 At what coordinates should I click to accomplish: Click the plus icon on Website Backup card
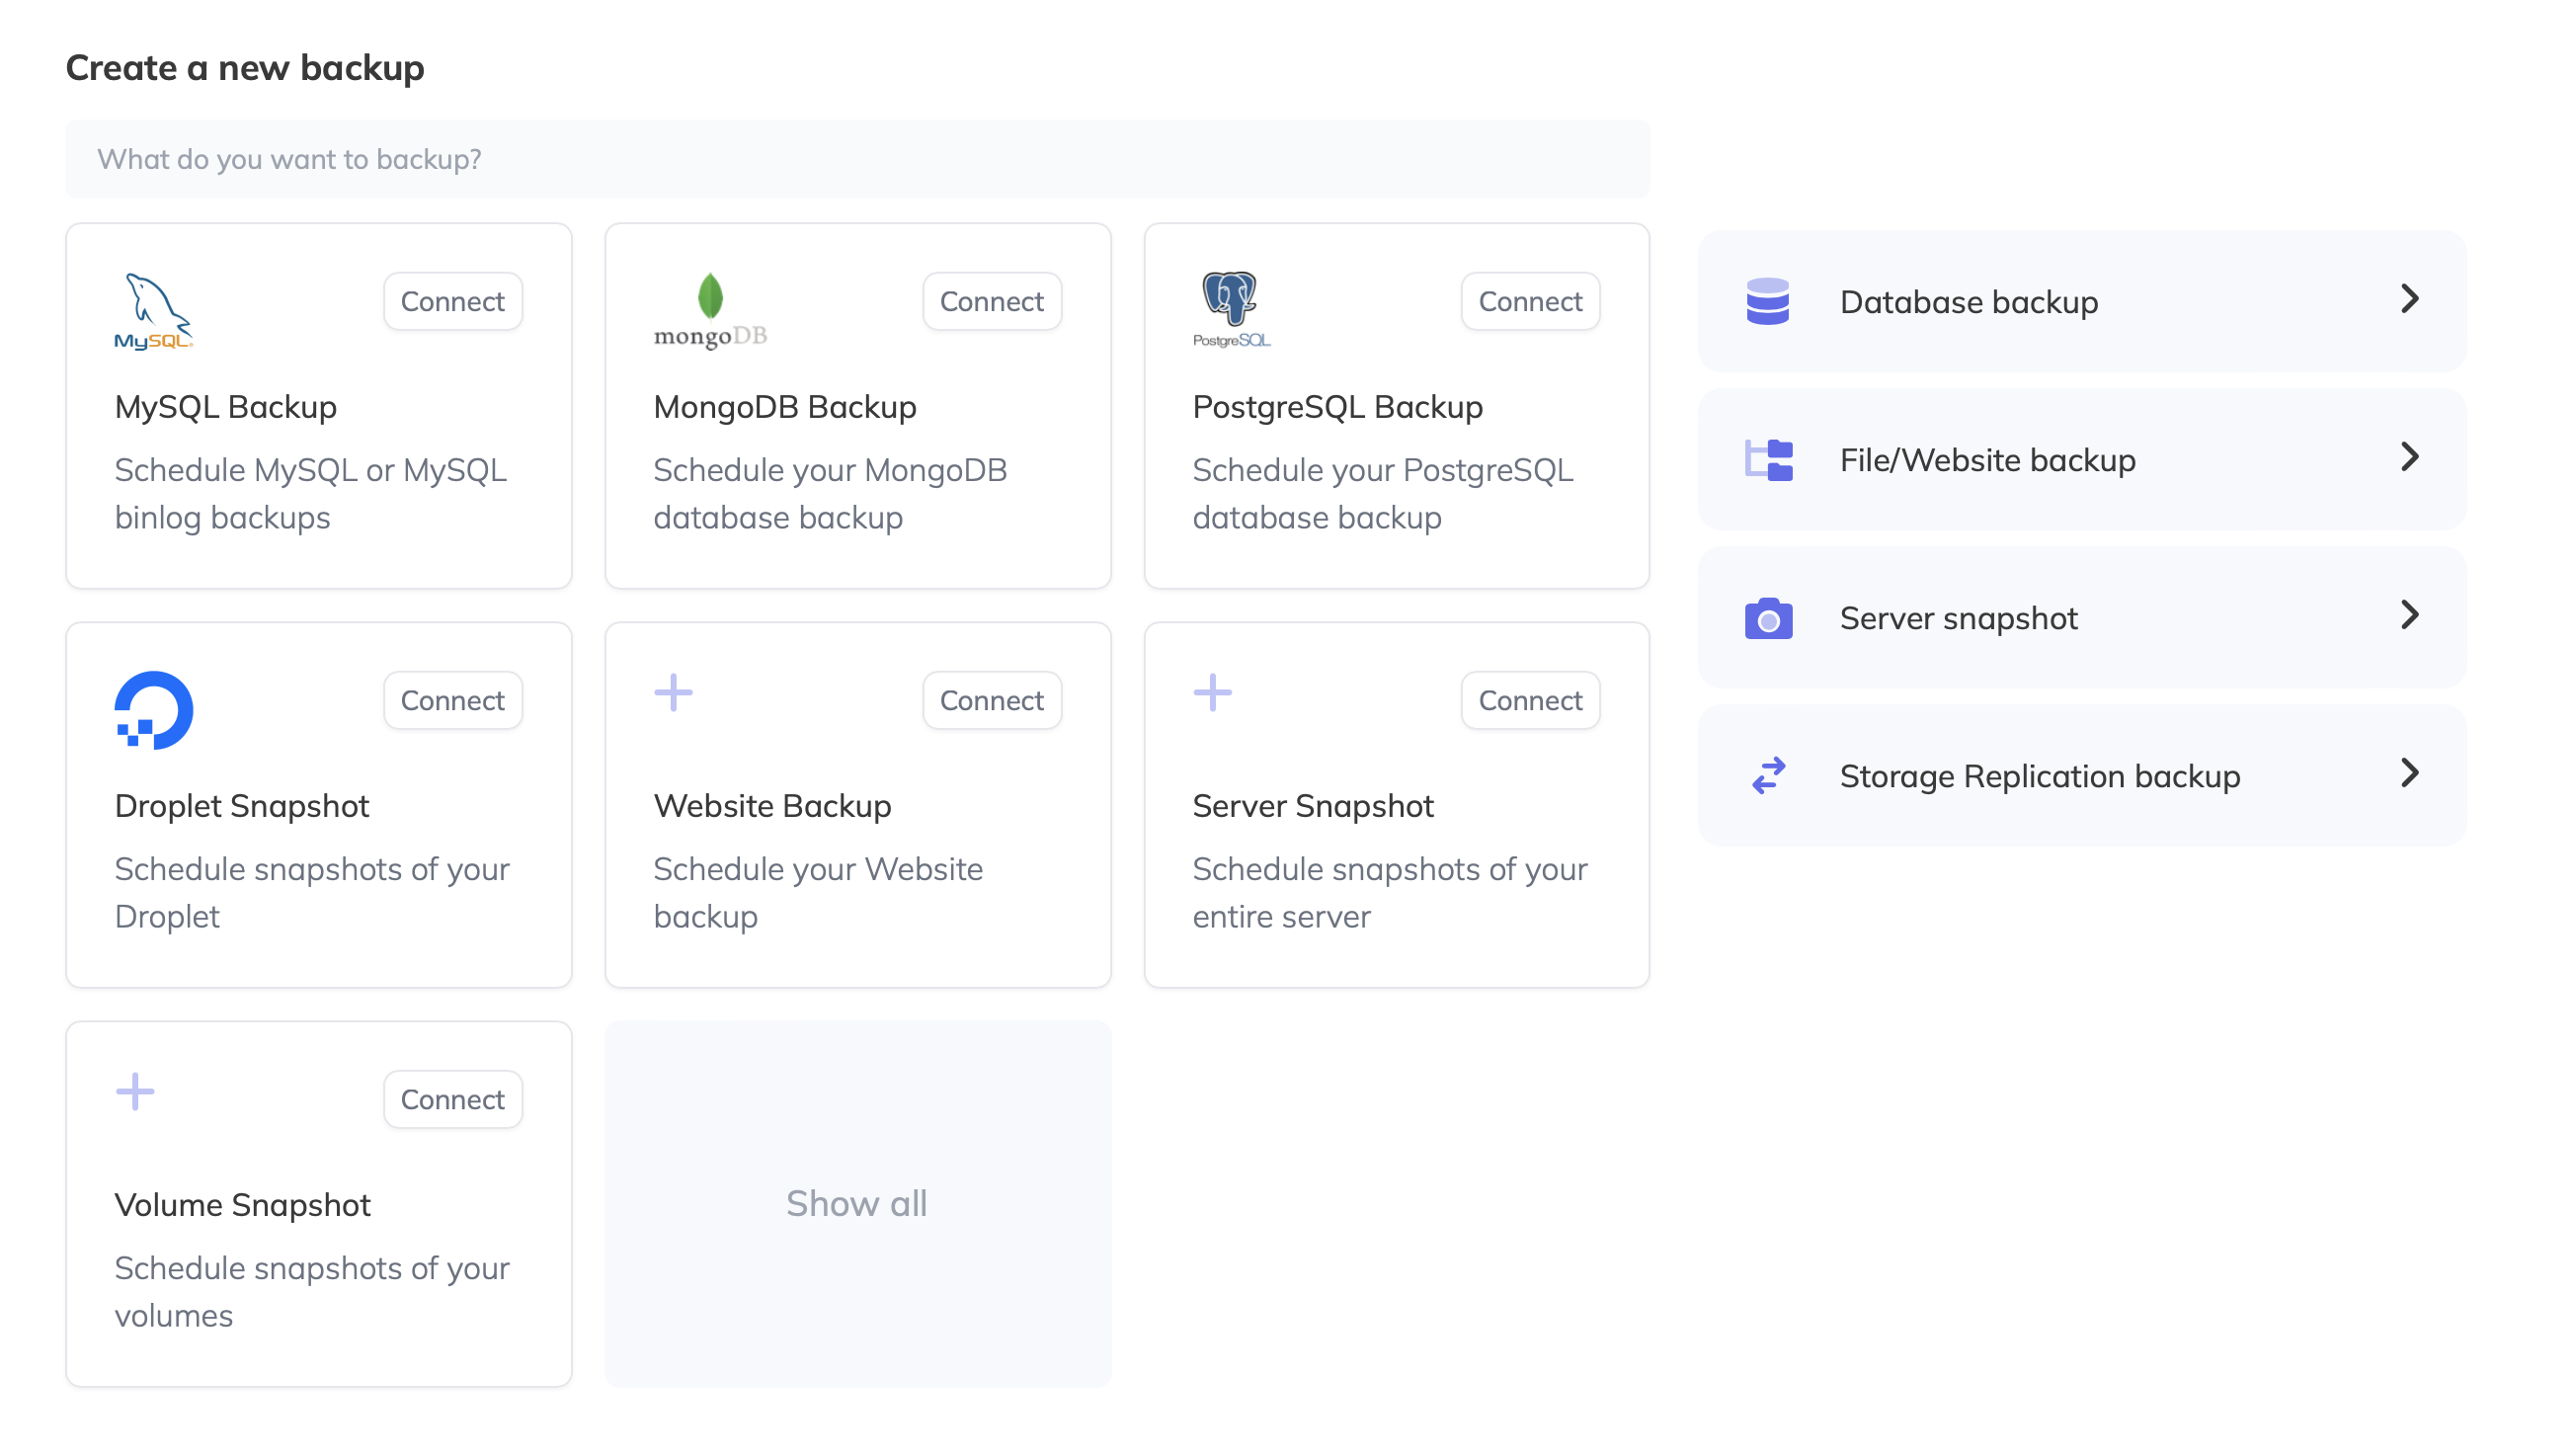(673, 691)
